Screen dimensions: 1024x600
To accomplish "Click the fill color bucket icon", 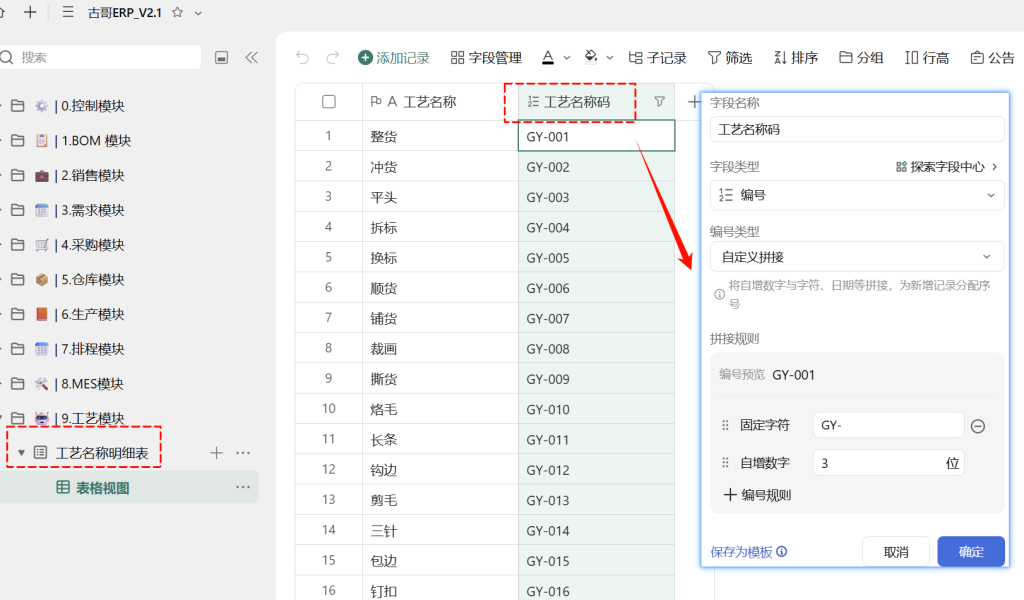I will pyautogui.click(x=591, y=57).
